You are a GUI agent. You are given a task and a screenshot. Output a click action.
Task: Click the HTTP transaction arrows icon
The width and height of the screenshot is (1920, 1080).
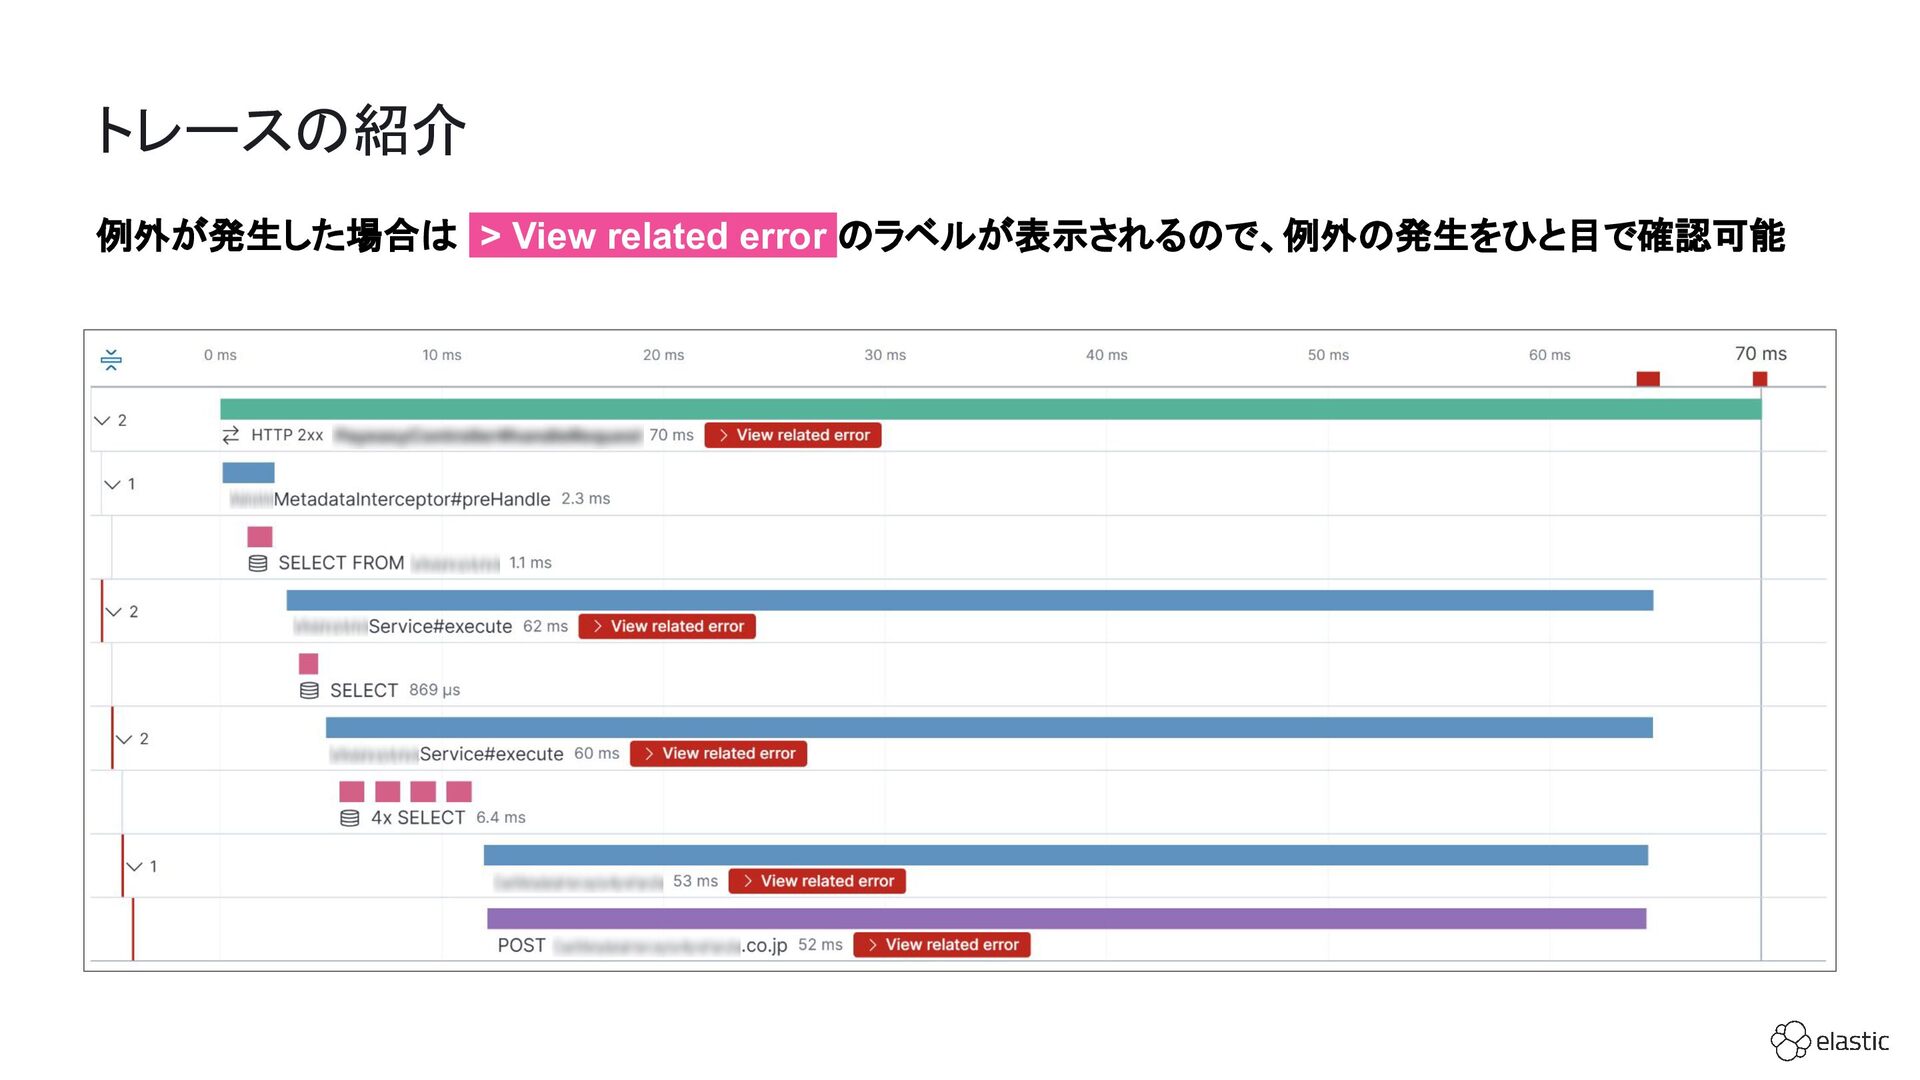pos(231,435)
